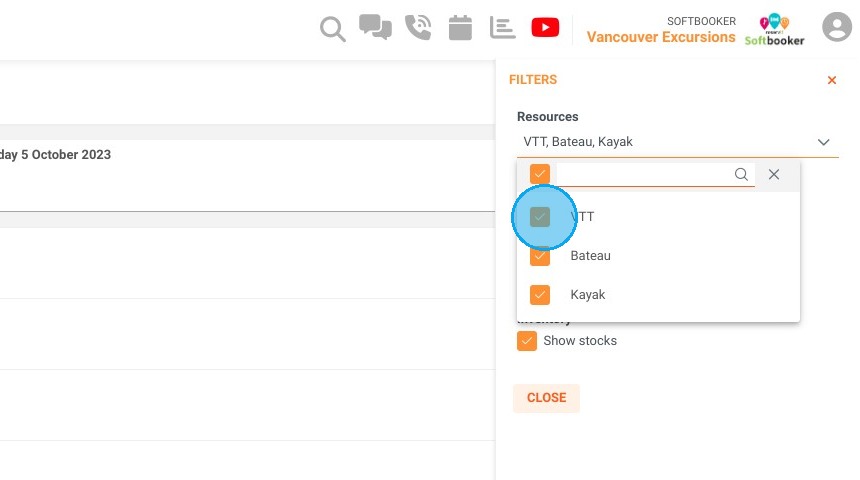Image resolution: width=860 pixels, height=480 pixels.
Task: Uncheck the Bateau resource checkbox
Action: [x=540, y=256]
